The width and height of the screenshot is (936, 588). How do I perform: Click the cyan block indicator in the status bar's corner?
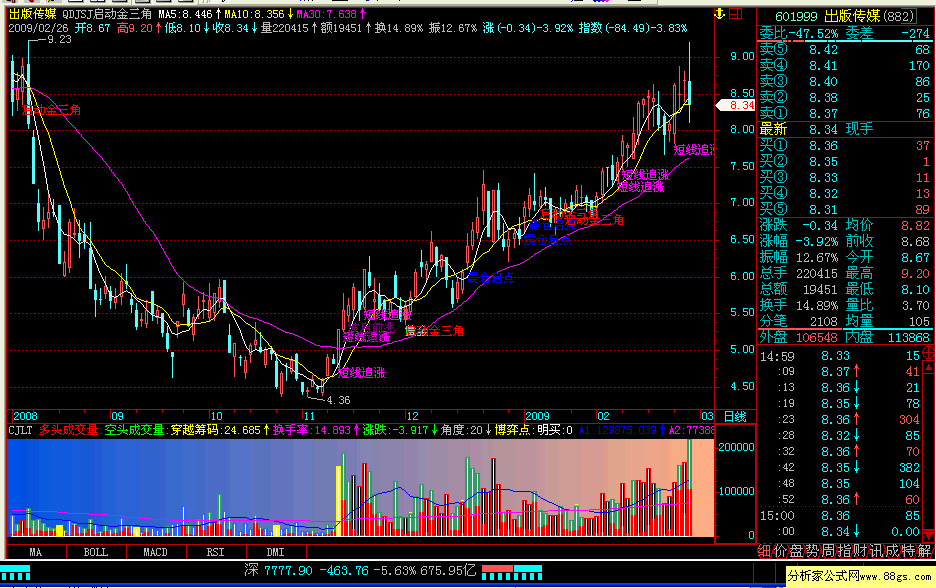(x=15, y=572)
